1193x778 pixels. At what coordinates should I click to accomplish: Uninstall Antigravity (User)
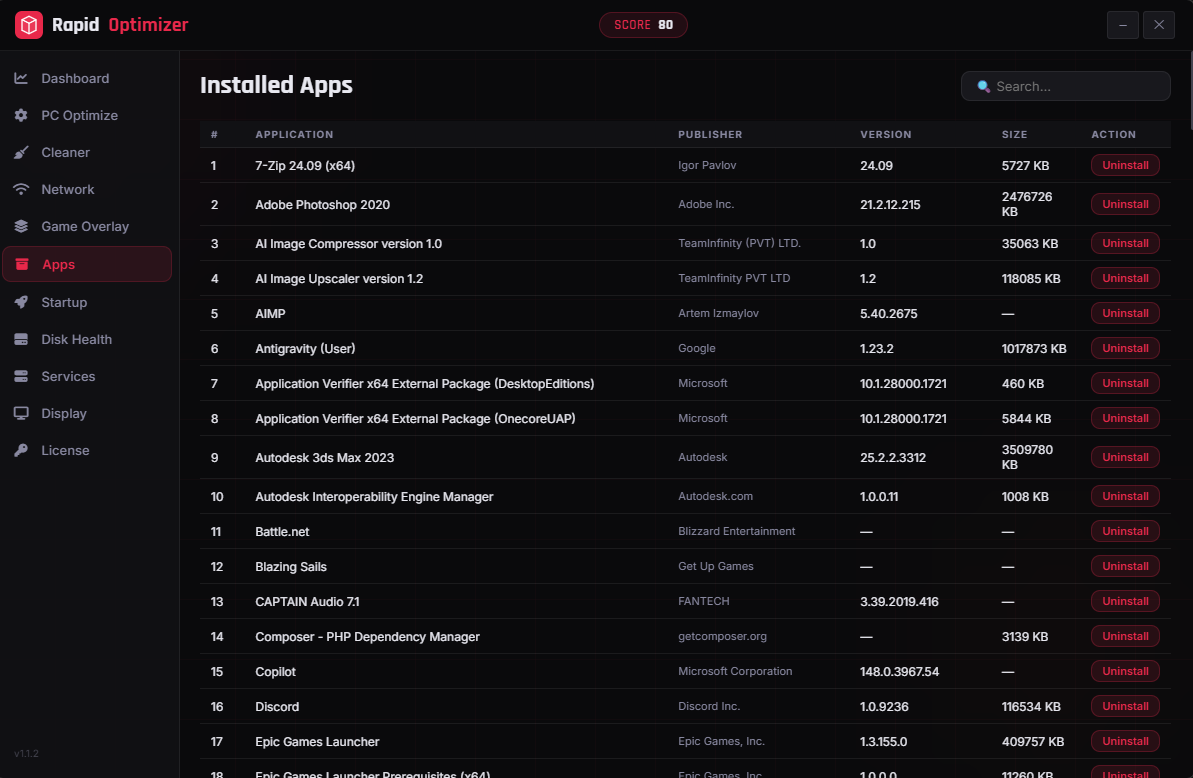click(x=1125, y=348)
